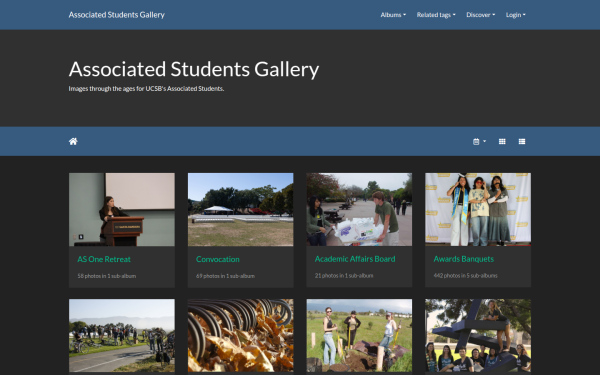Open the tree planting thumbnail
Viewport: 600px width, 375px height.
(359, 336)
